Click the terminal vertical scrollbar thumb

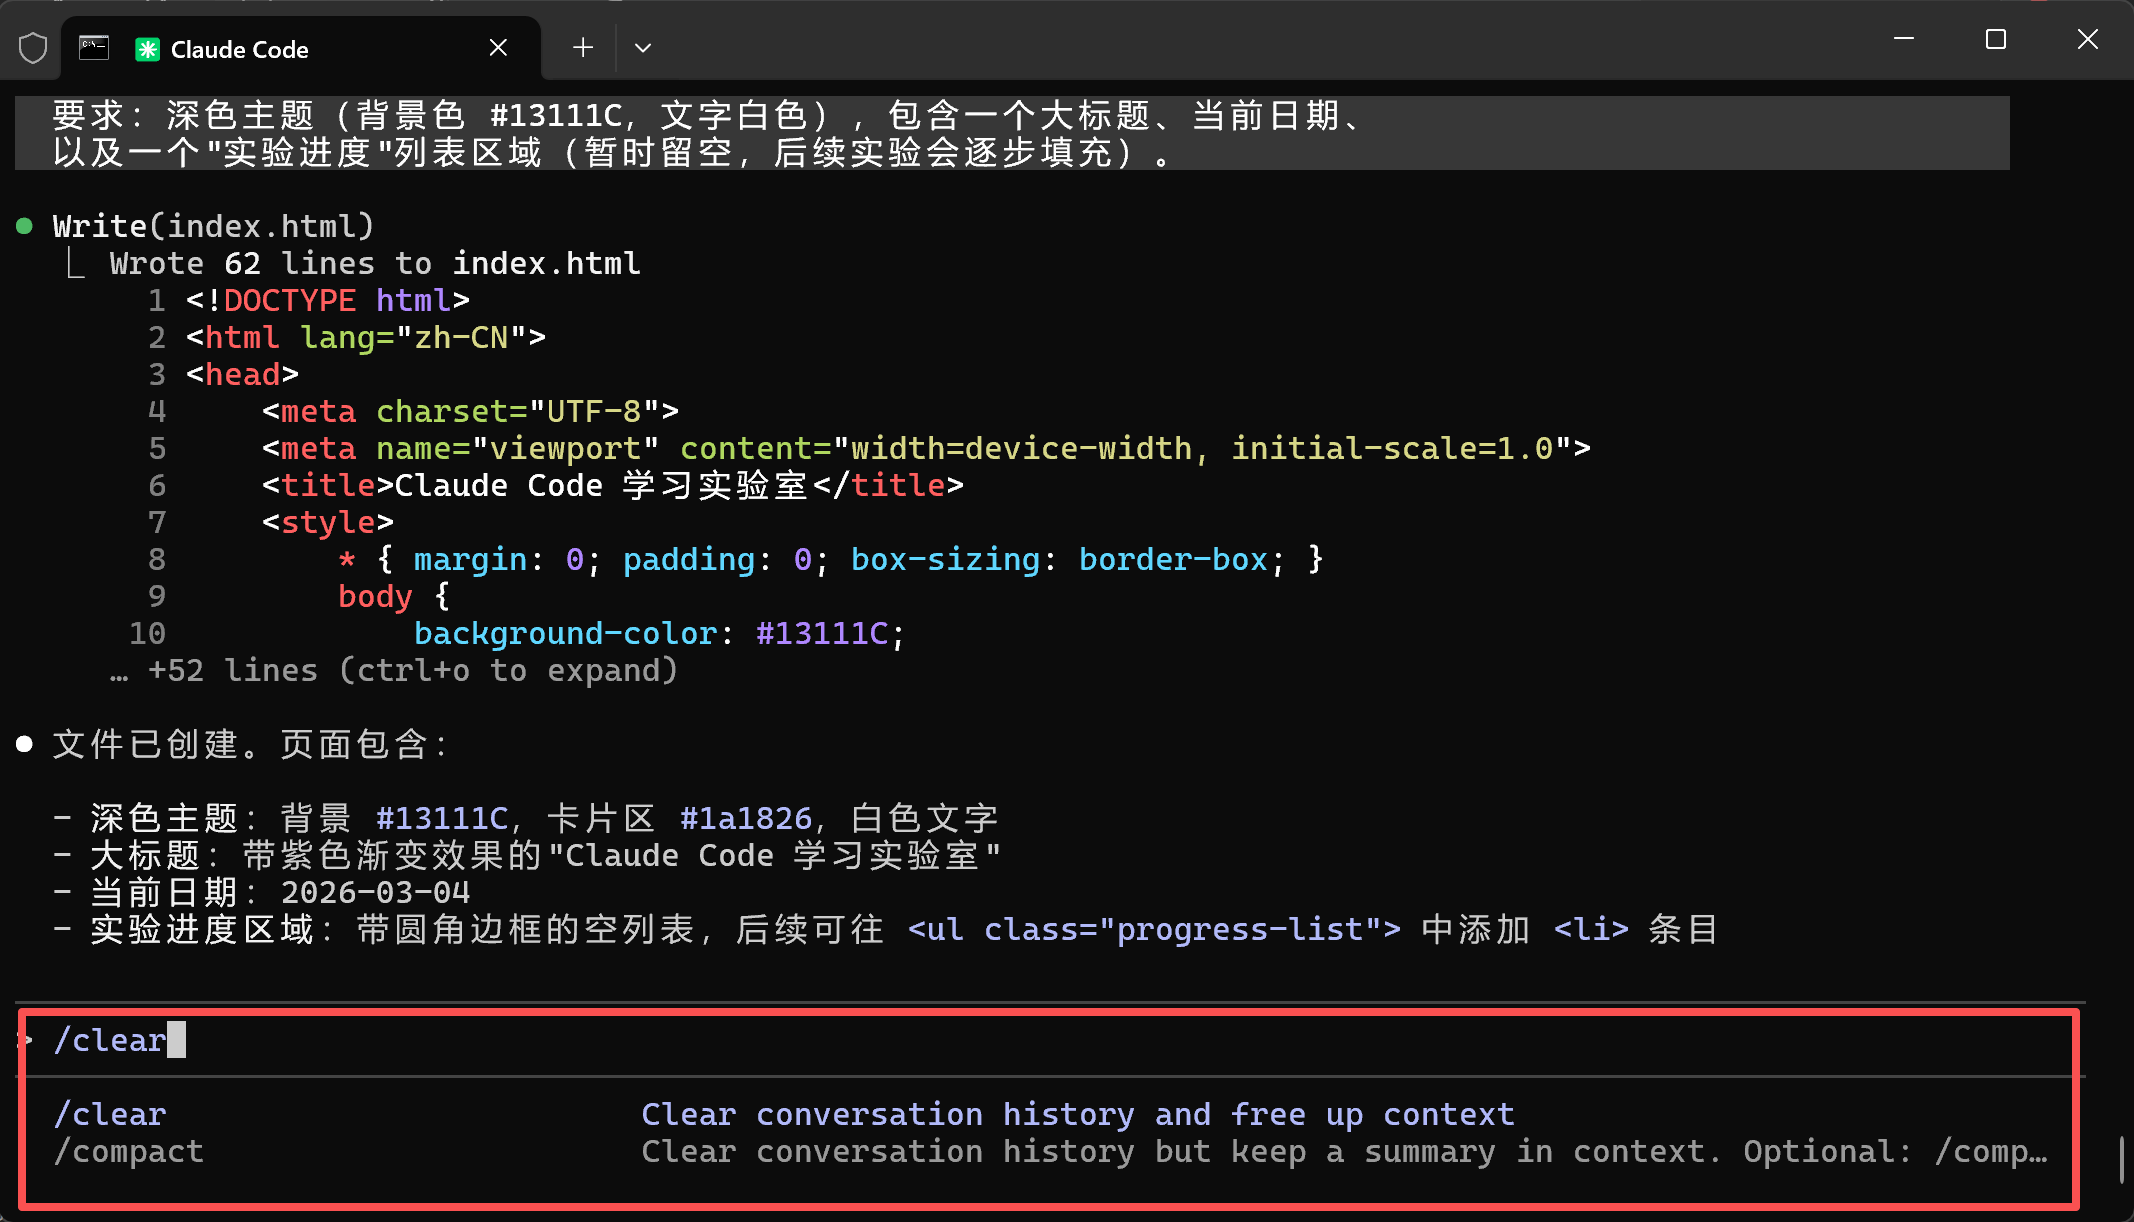(x=2121, y=1160)
